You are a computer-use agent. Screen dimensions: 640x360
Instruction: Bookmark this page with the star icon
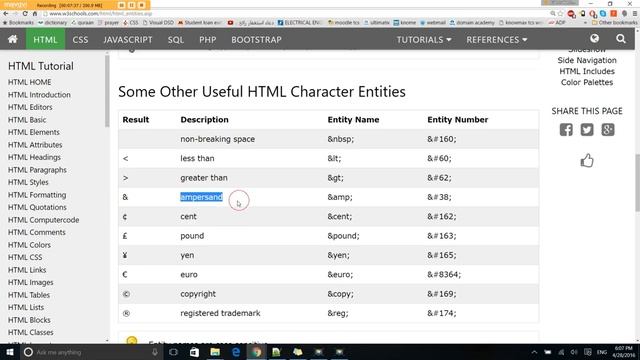560,13
